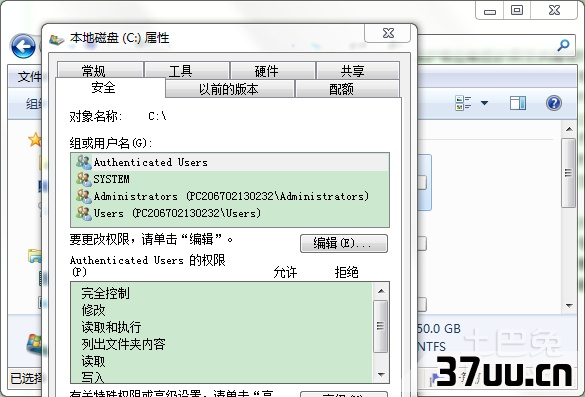Switch to the 工具 tab
This screenshot has width=585, height=397.
click(x=187, y=70)
